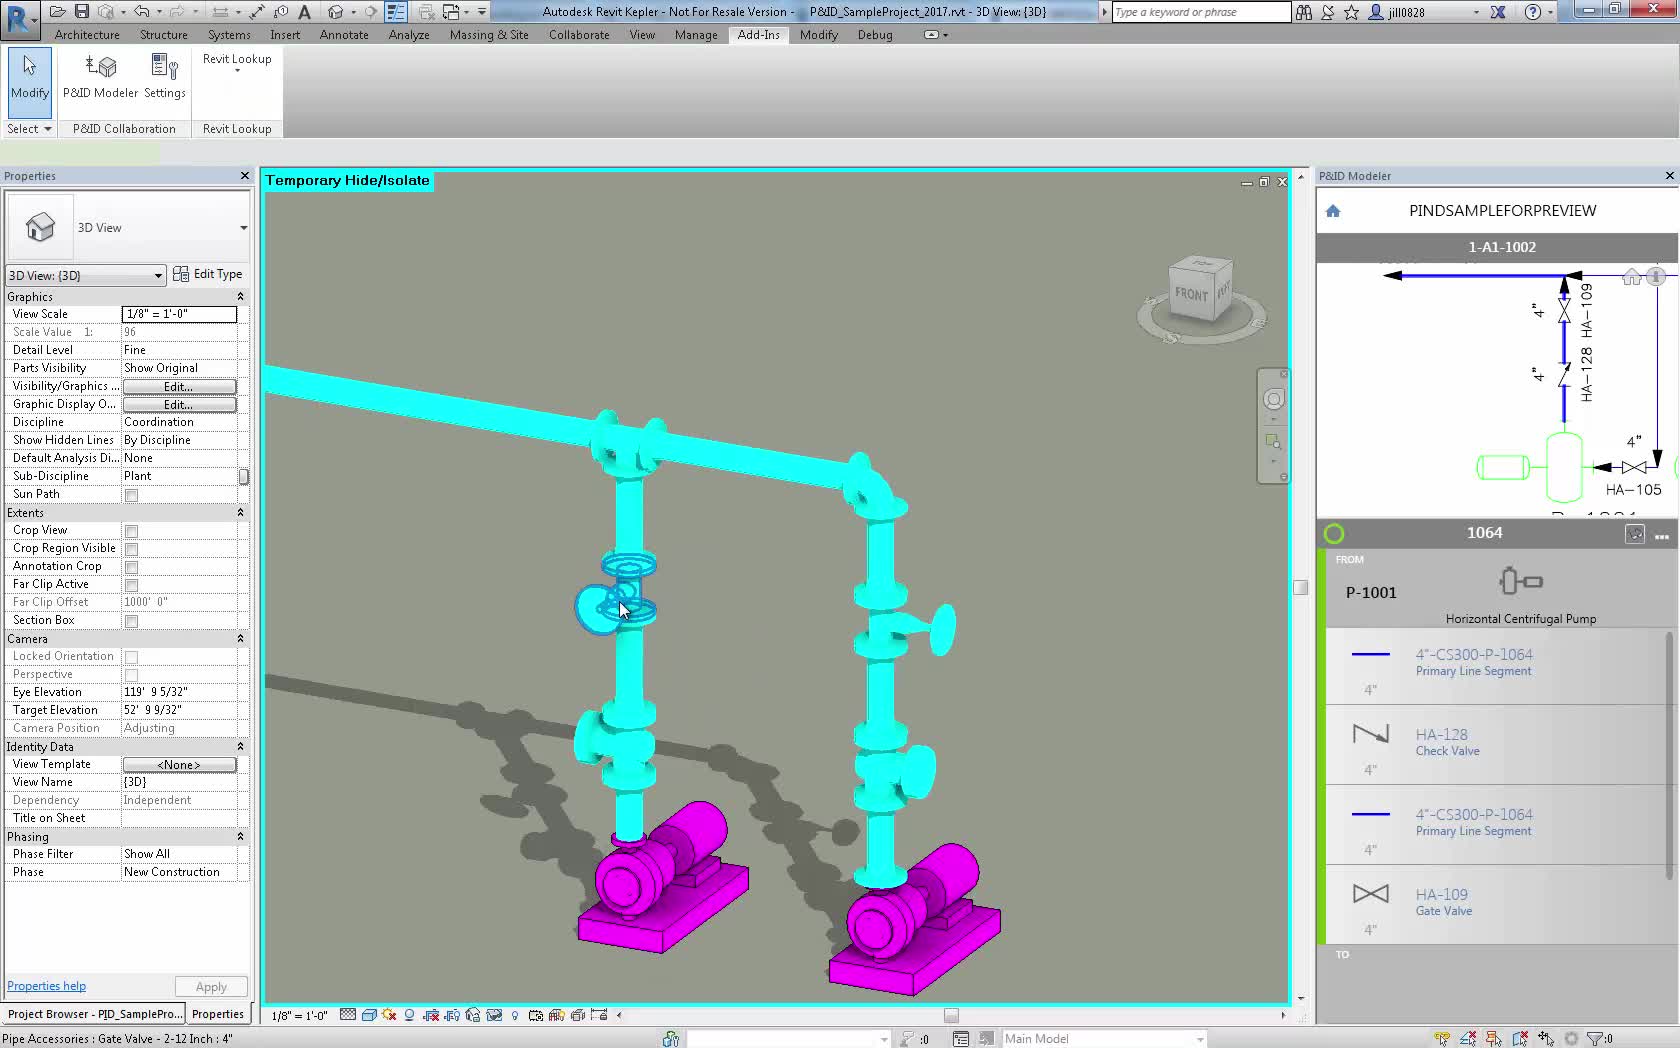Open Temporary Hide/Isolate options
1680x1048 pixels.
click(x=493, y=1015)
